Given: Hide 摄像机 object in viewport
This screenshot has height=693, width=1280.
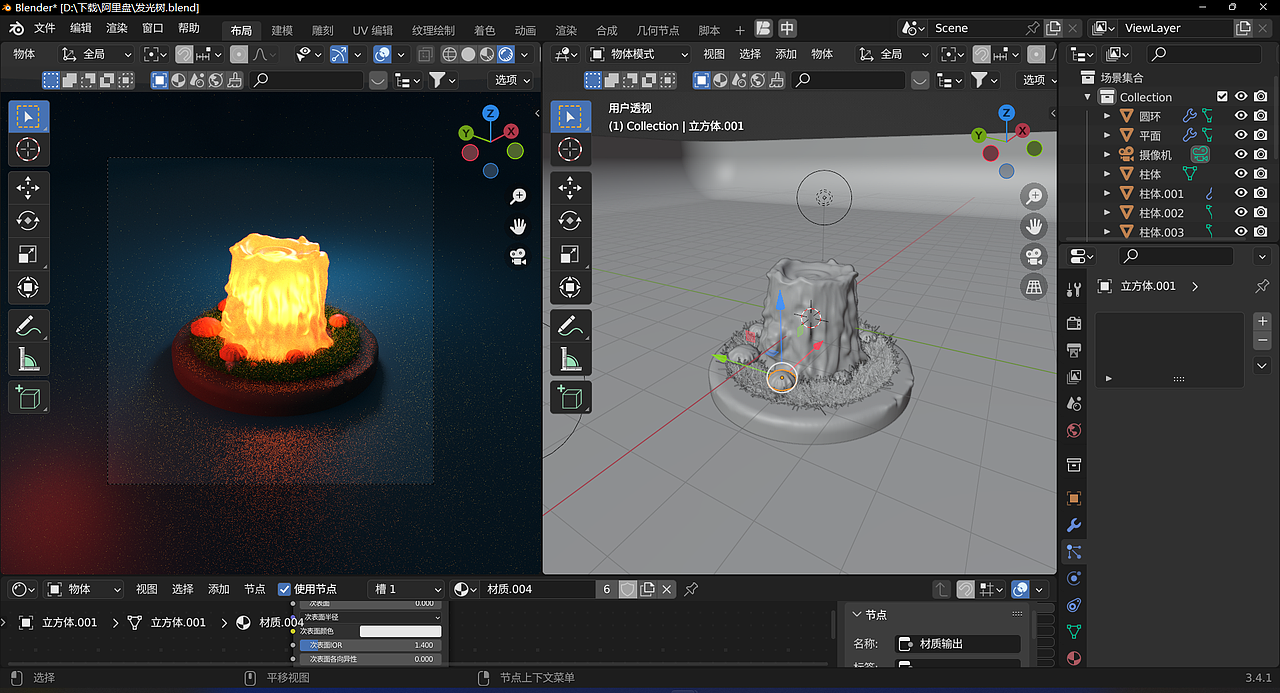Looking at the screenshot, I should pyautogui.click(x=1241, y=155).
